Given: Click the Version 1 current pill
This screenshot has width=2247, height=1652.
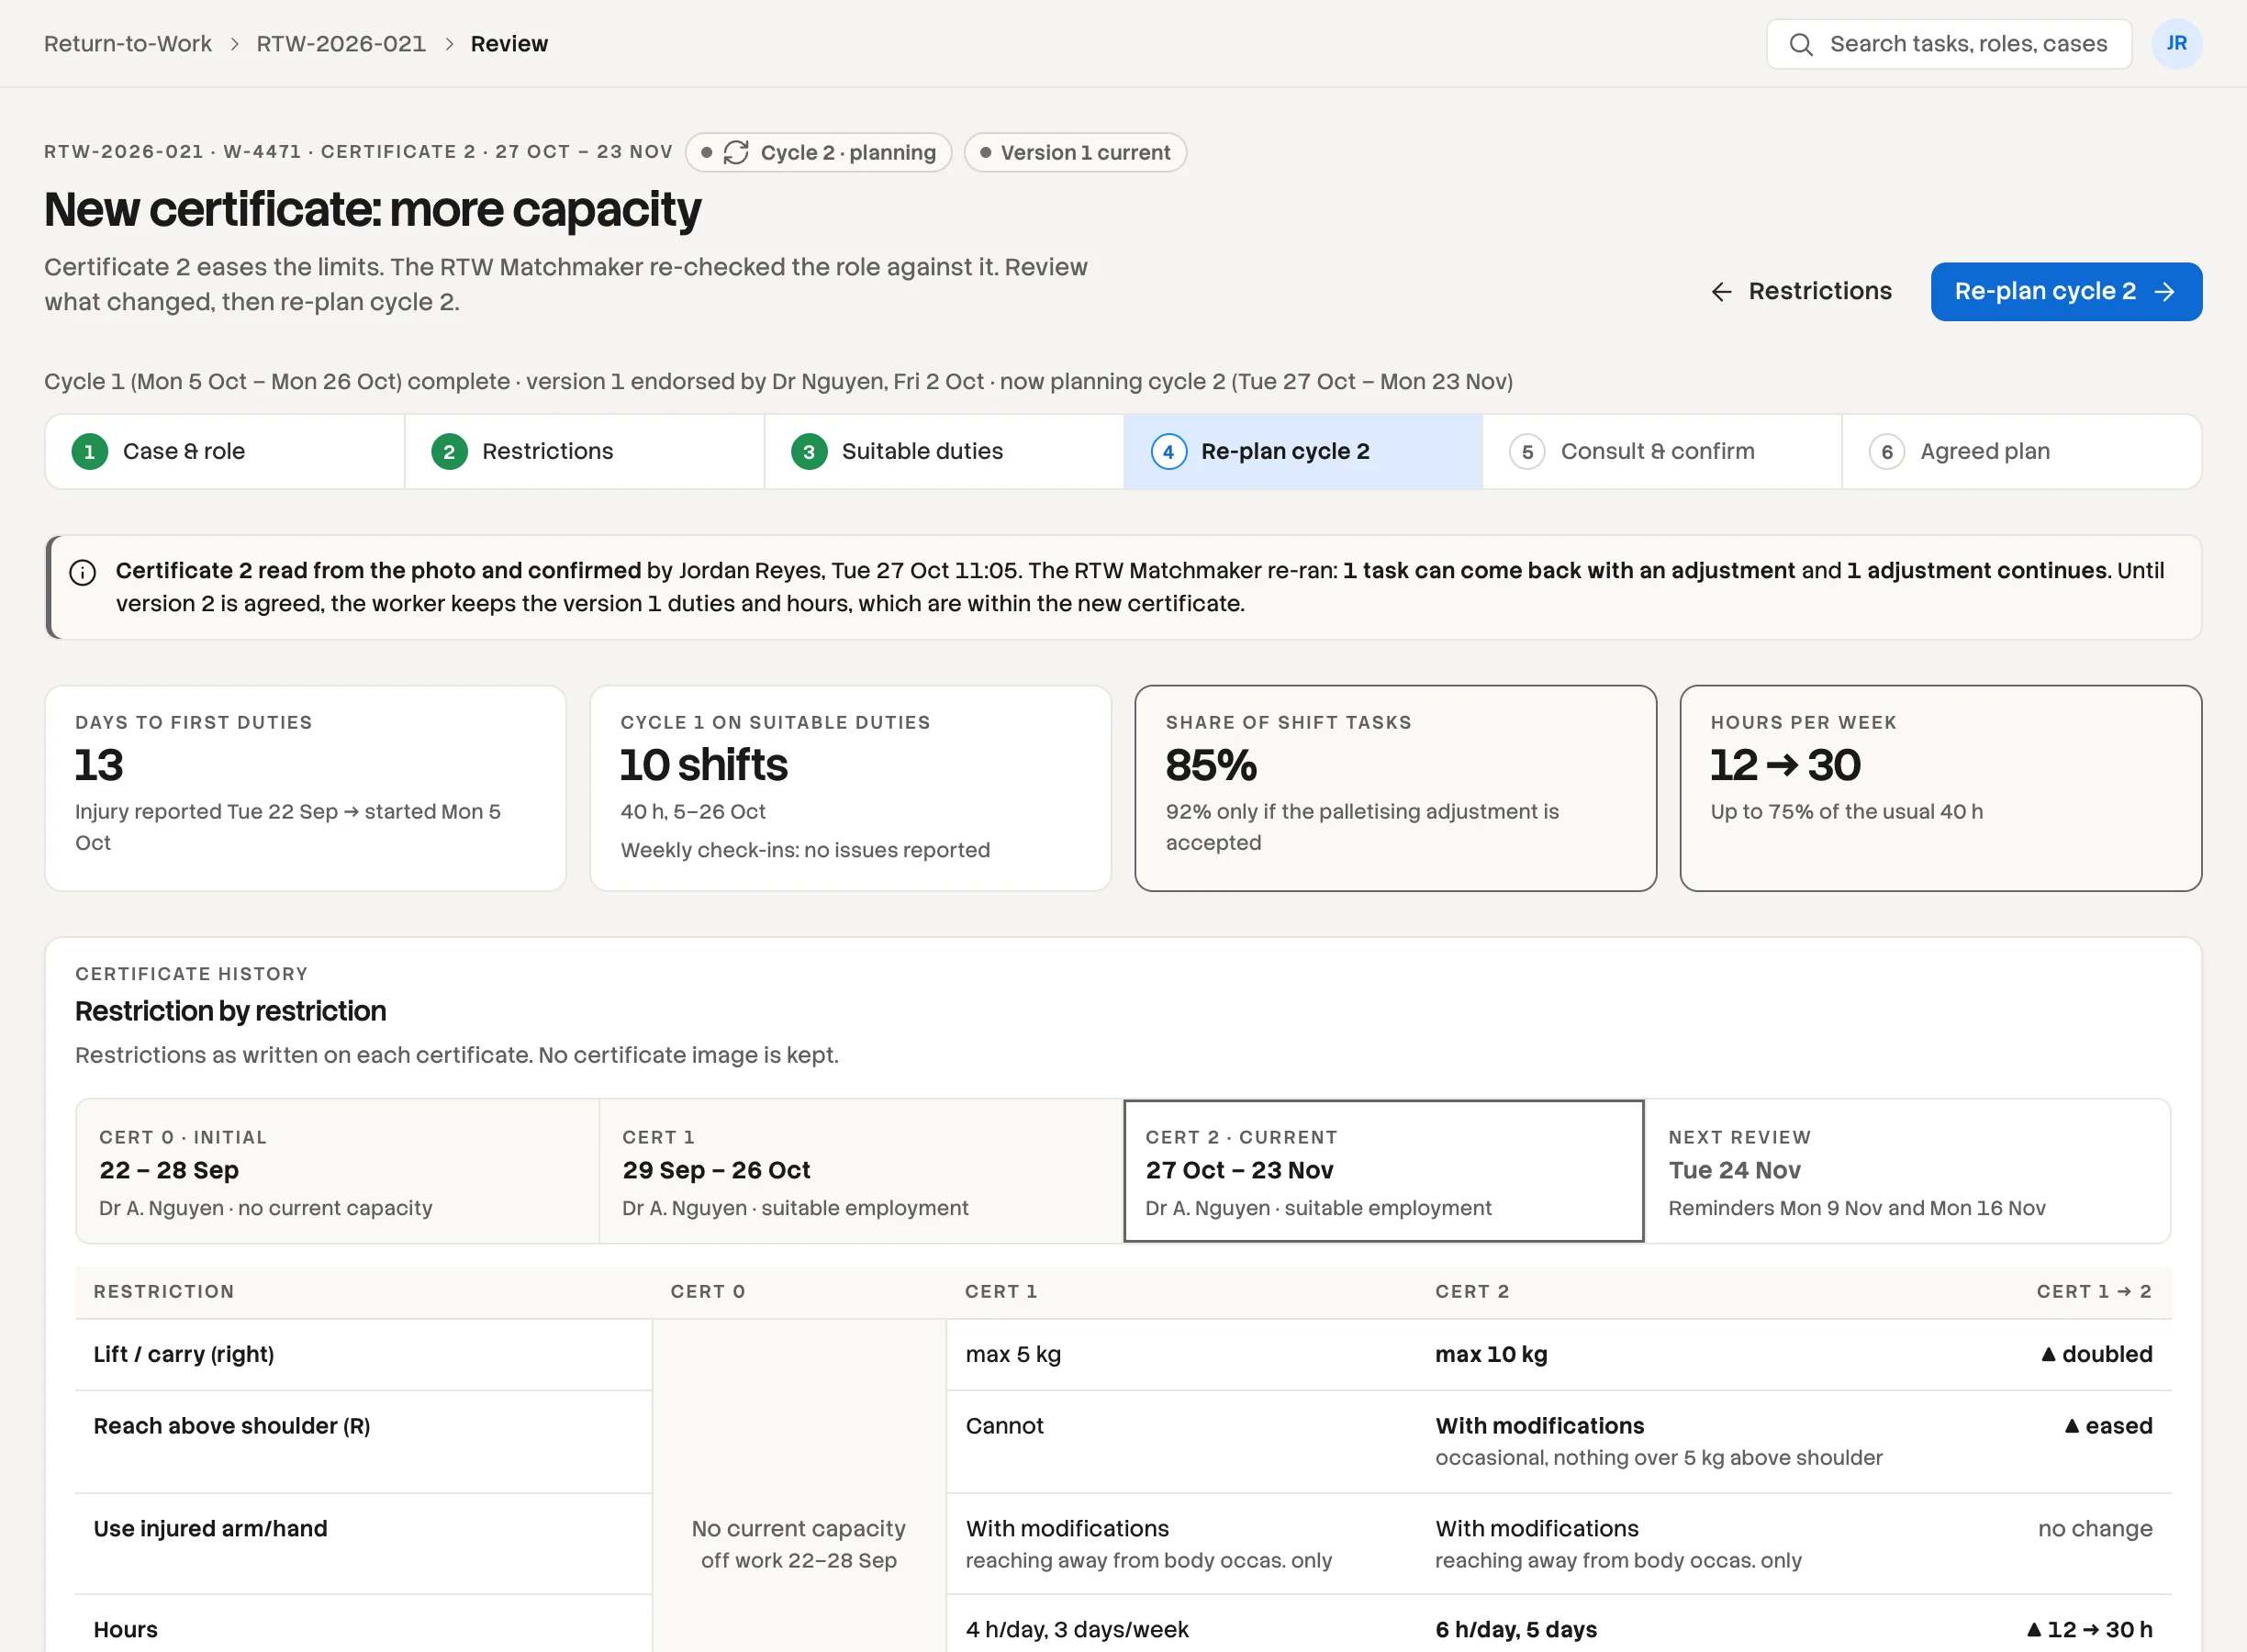Looking at the screenshot, I should pyautogui.click(x=1075, y=152).
